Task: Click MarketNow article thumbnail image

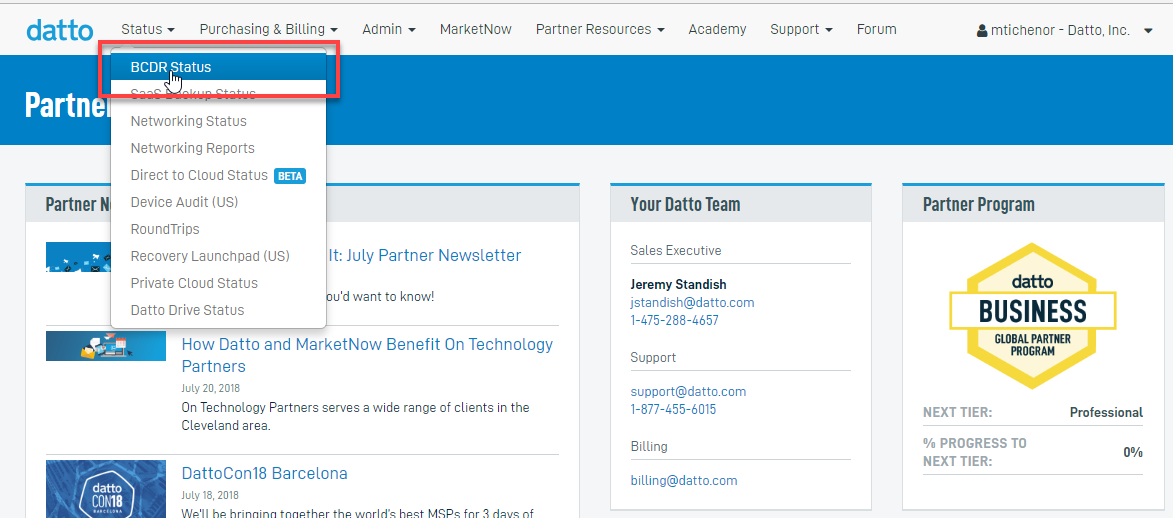Action: click(x=105, y=346)
